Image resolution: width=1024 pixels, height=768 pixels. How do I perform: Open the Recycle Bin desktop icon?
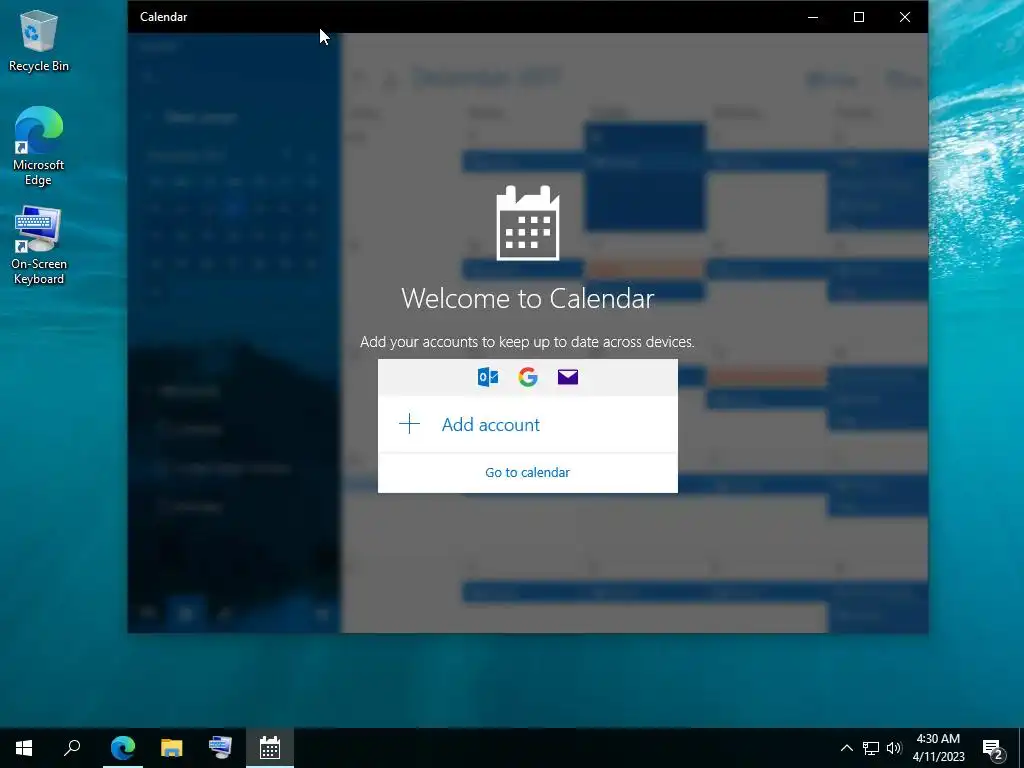coord(39,40)
